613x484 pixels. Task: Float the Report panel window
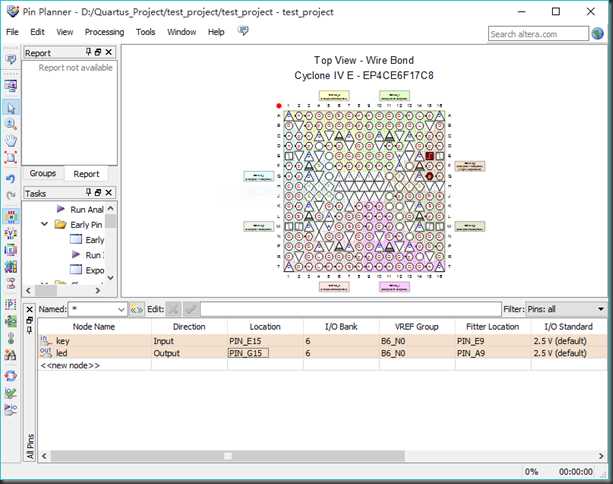pos(98,52)
